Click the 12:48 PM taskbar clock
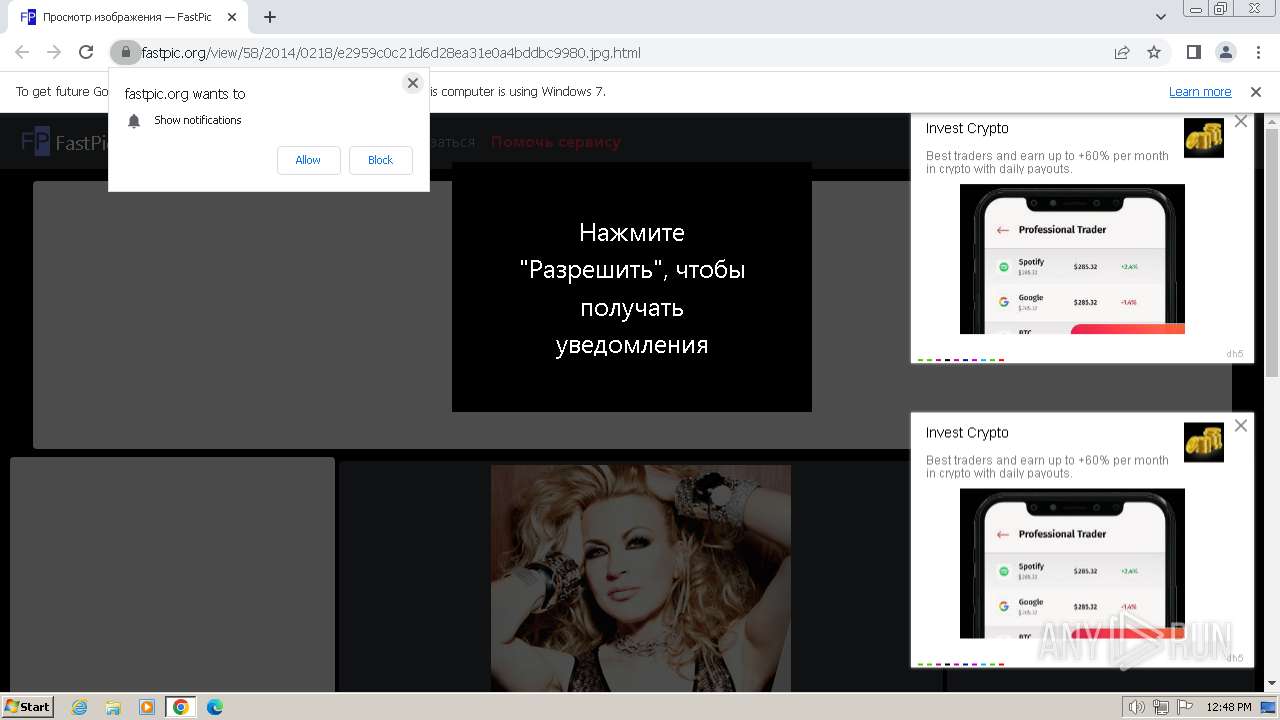 [1229, 707]
